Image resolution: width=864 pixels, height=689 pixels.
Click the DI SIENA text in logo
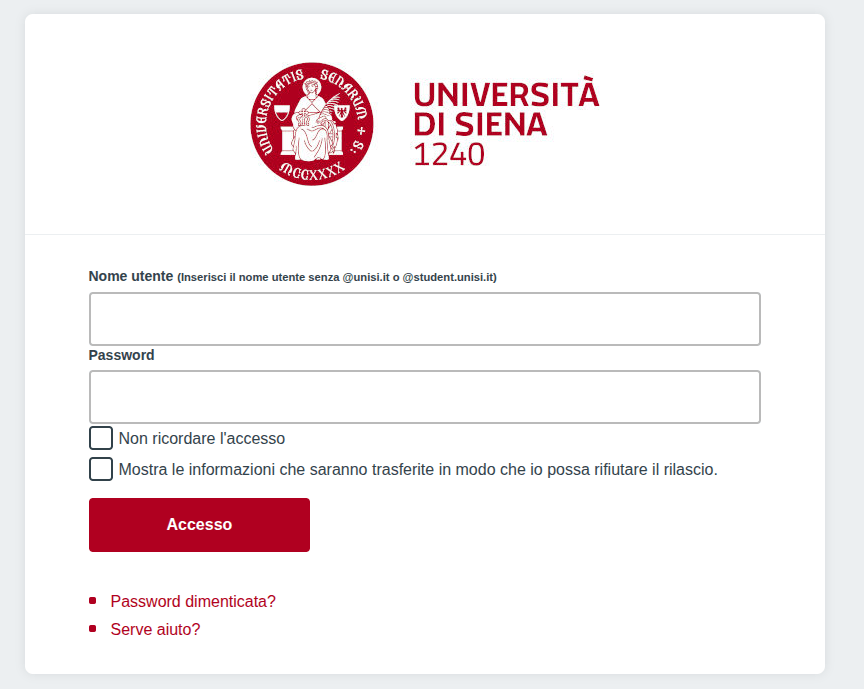click(480, 125)
